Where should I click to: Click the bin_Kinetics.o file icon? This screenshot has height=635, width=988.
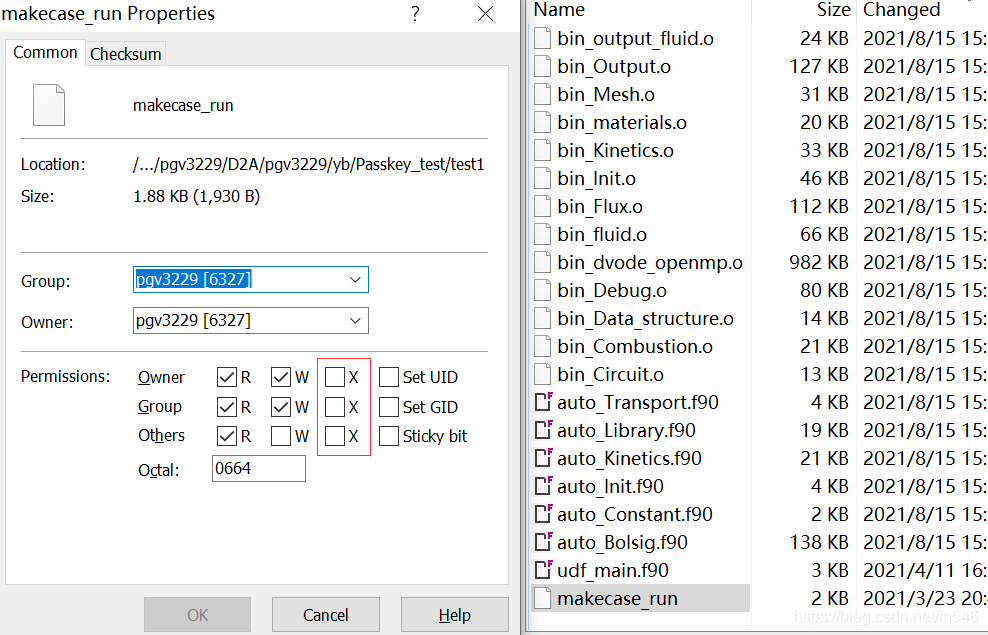(x=543, y=151)
